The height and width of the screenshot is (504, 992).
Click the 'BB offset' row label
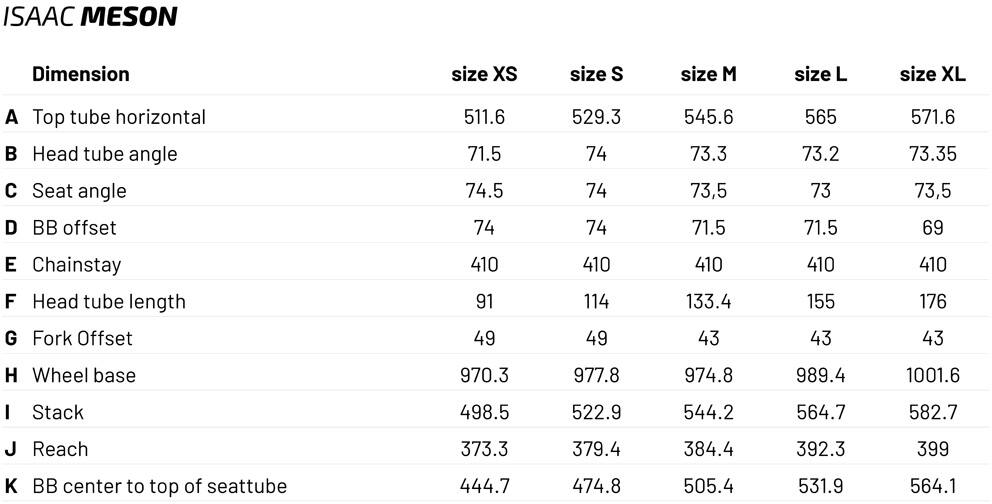coord(74,228)
